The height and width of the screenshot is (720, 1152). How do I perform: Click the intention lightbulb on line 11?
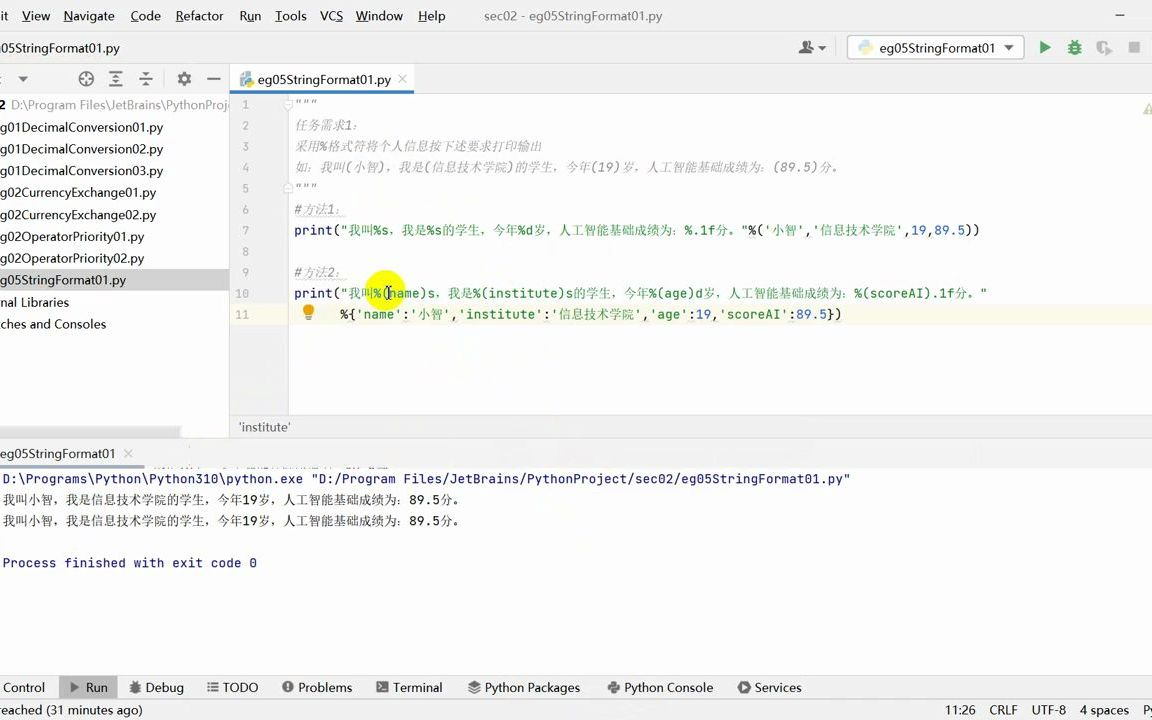308,313
